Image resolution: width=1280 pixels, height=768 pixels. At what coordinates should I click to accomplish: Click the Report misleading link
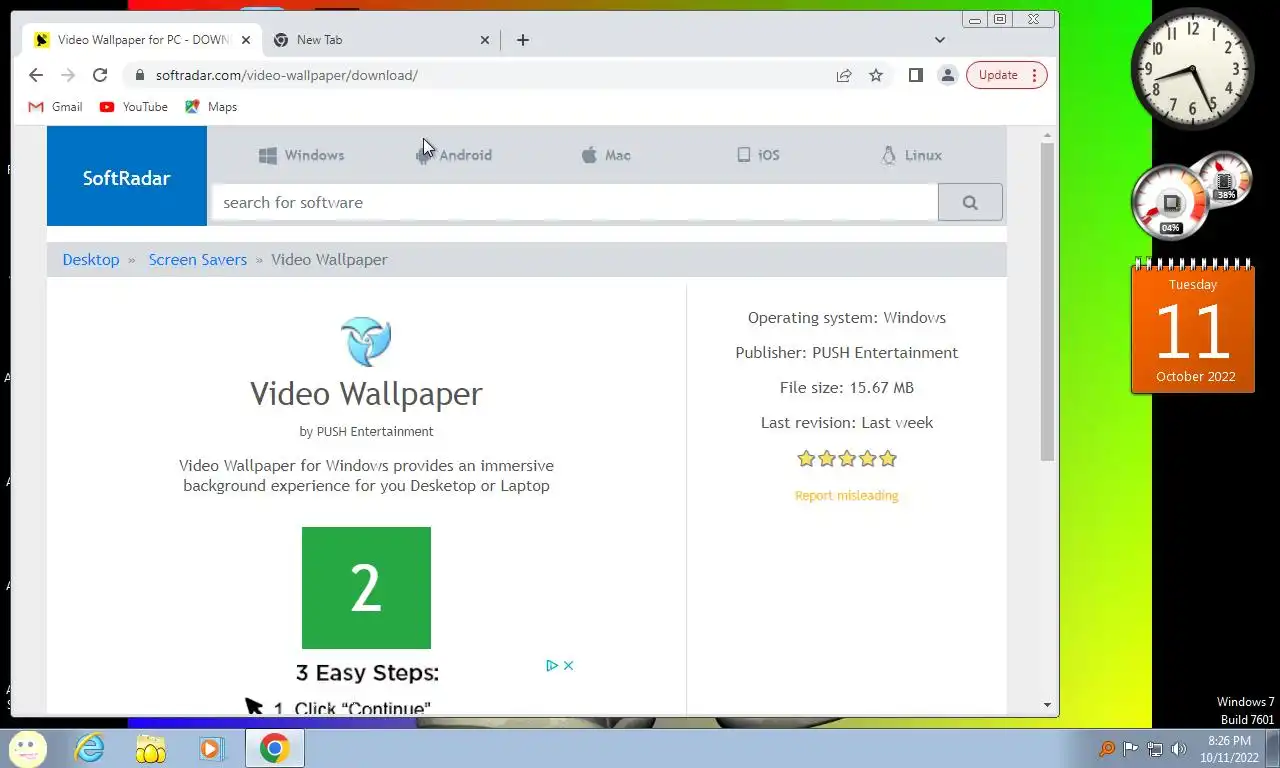tap(847, 495)
